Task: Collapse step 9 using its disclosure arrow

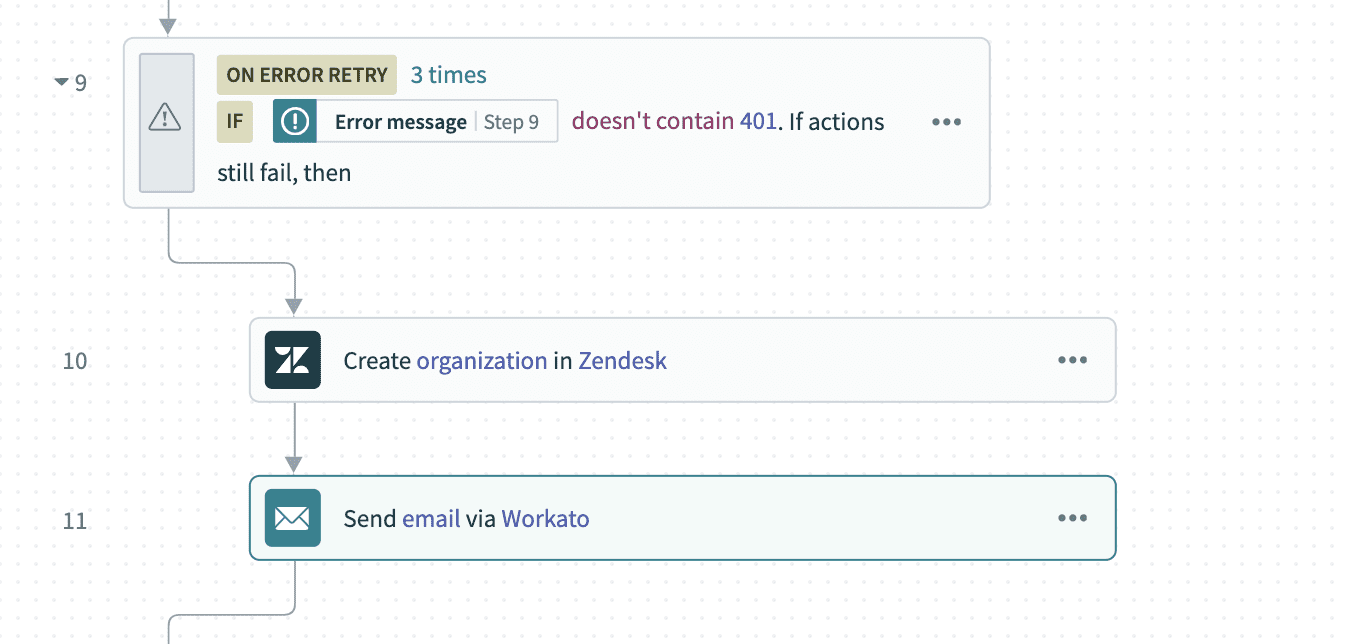Action: (61, 83)
